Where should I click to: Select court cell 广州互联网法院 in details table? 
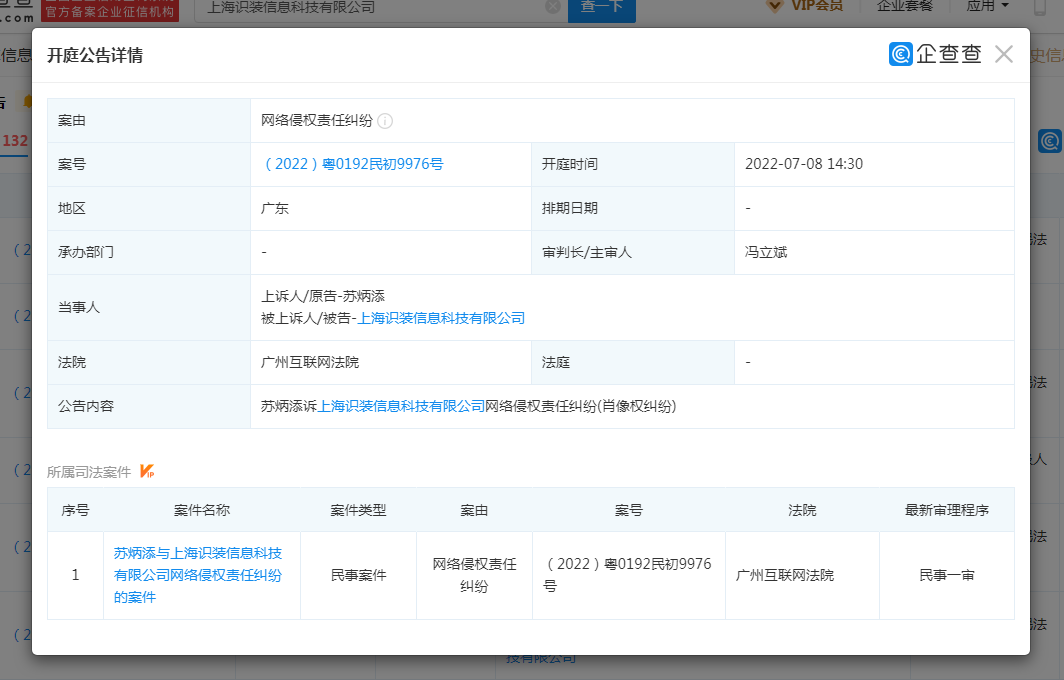310,362
